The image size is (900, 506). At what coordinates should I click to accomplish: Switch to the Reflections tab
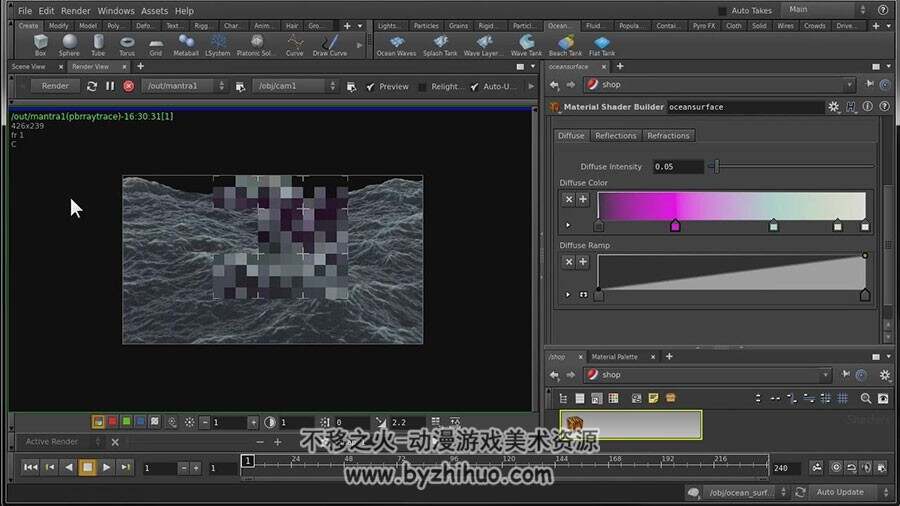615,136
